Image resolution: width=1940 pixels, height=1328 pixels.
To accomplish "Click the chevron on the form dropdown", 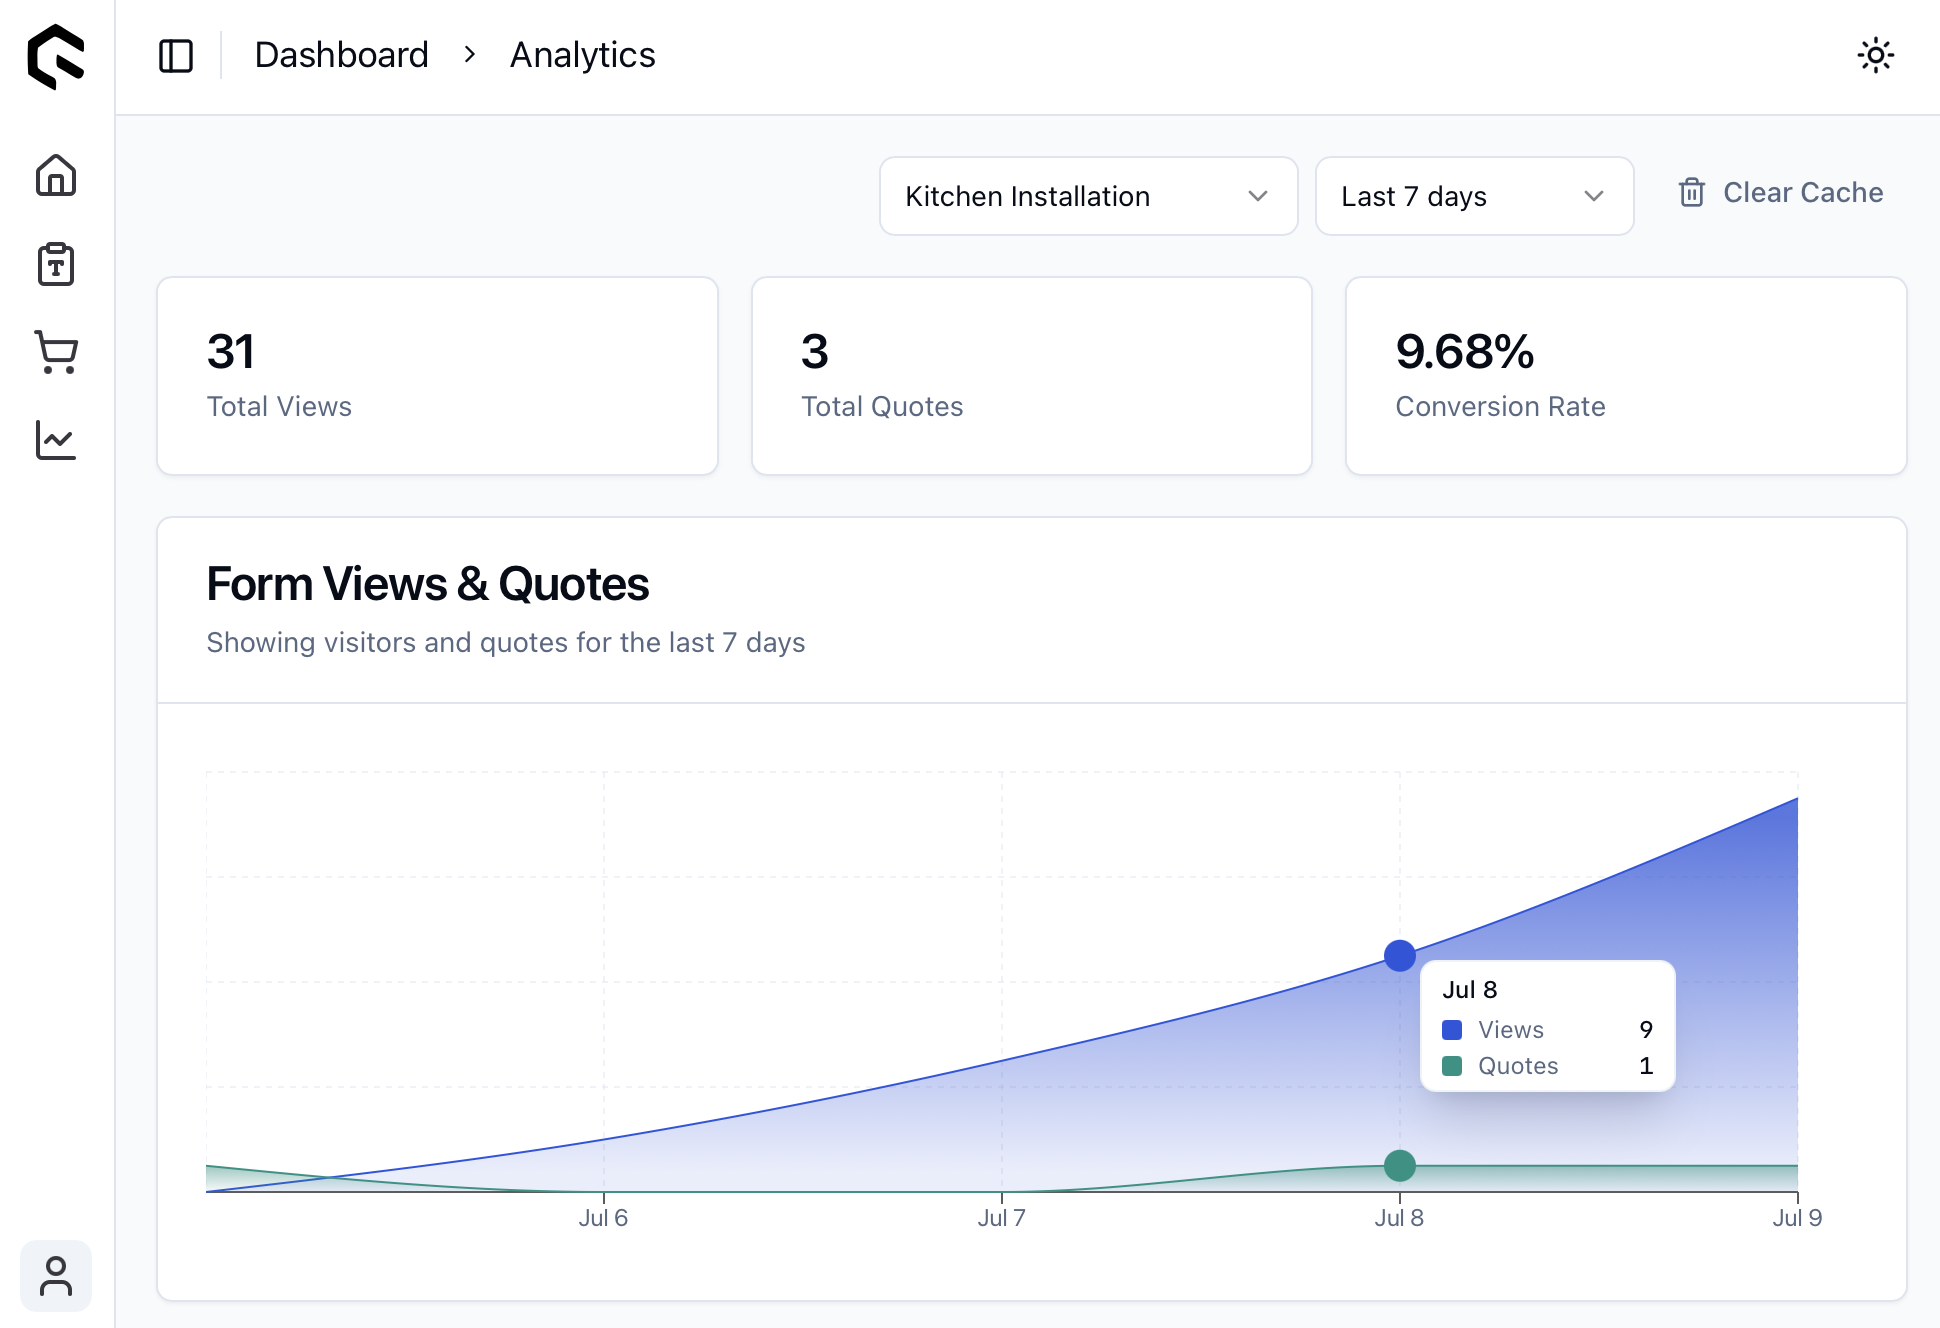I will coord(1258,196).
